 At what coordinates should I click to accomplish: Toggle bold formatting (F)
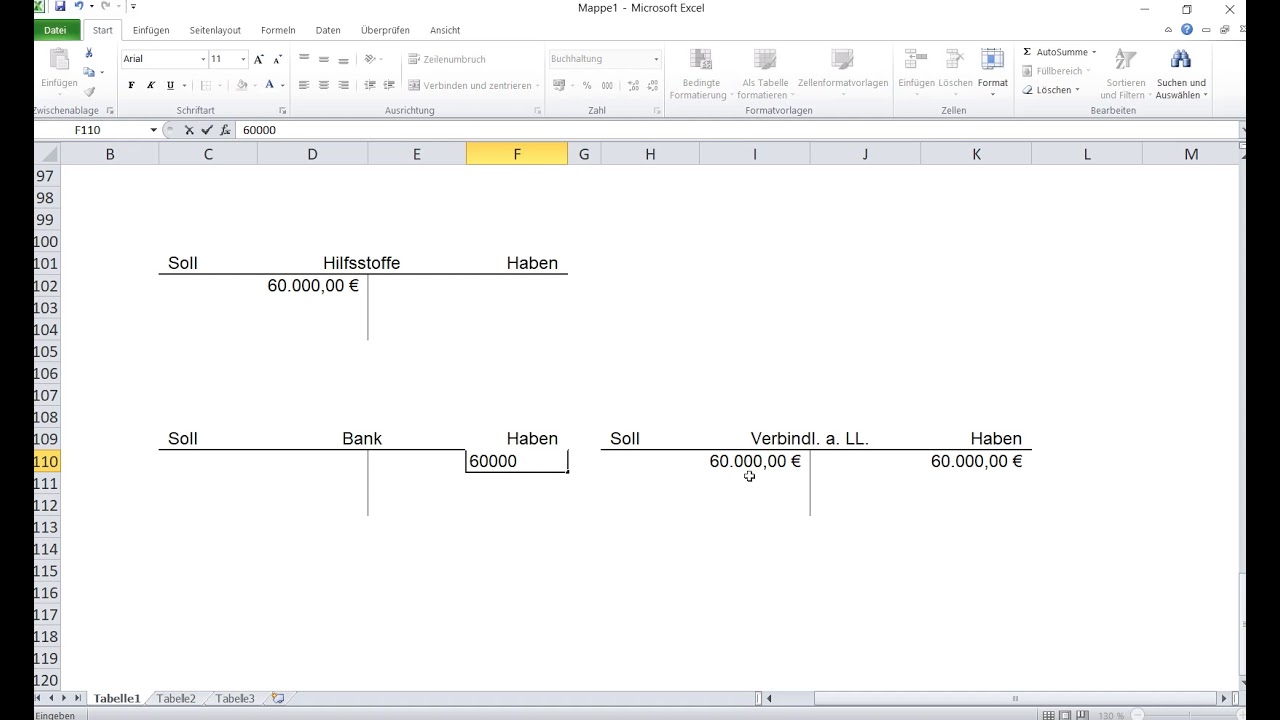pyautogui.click(x=131, y=86)
